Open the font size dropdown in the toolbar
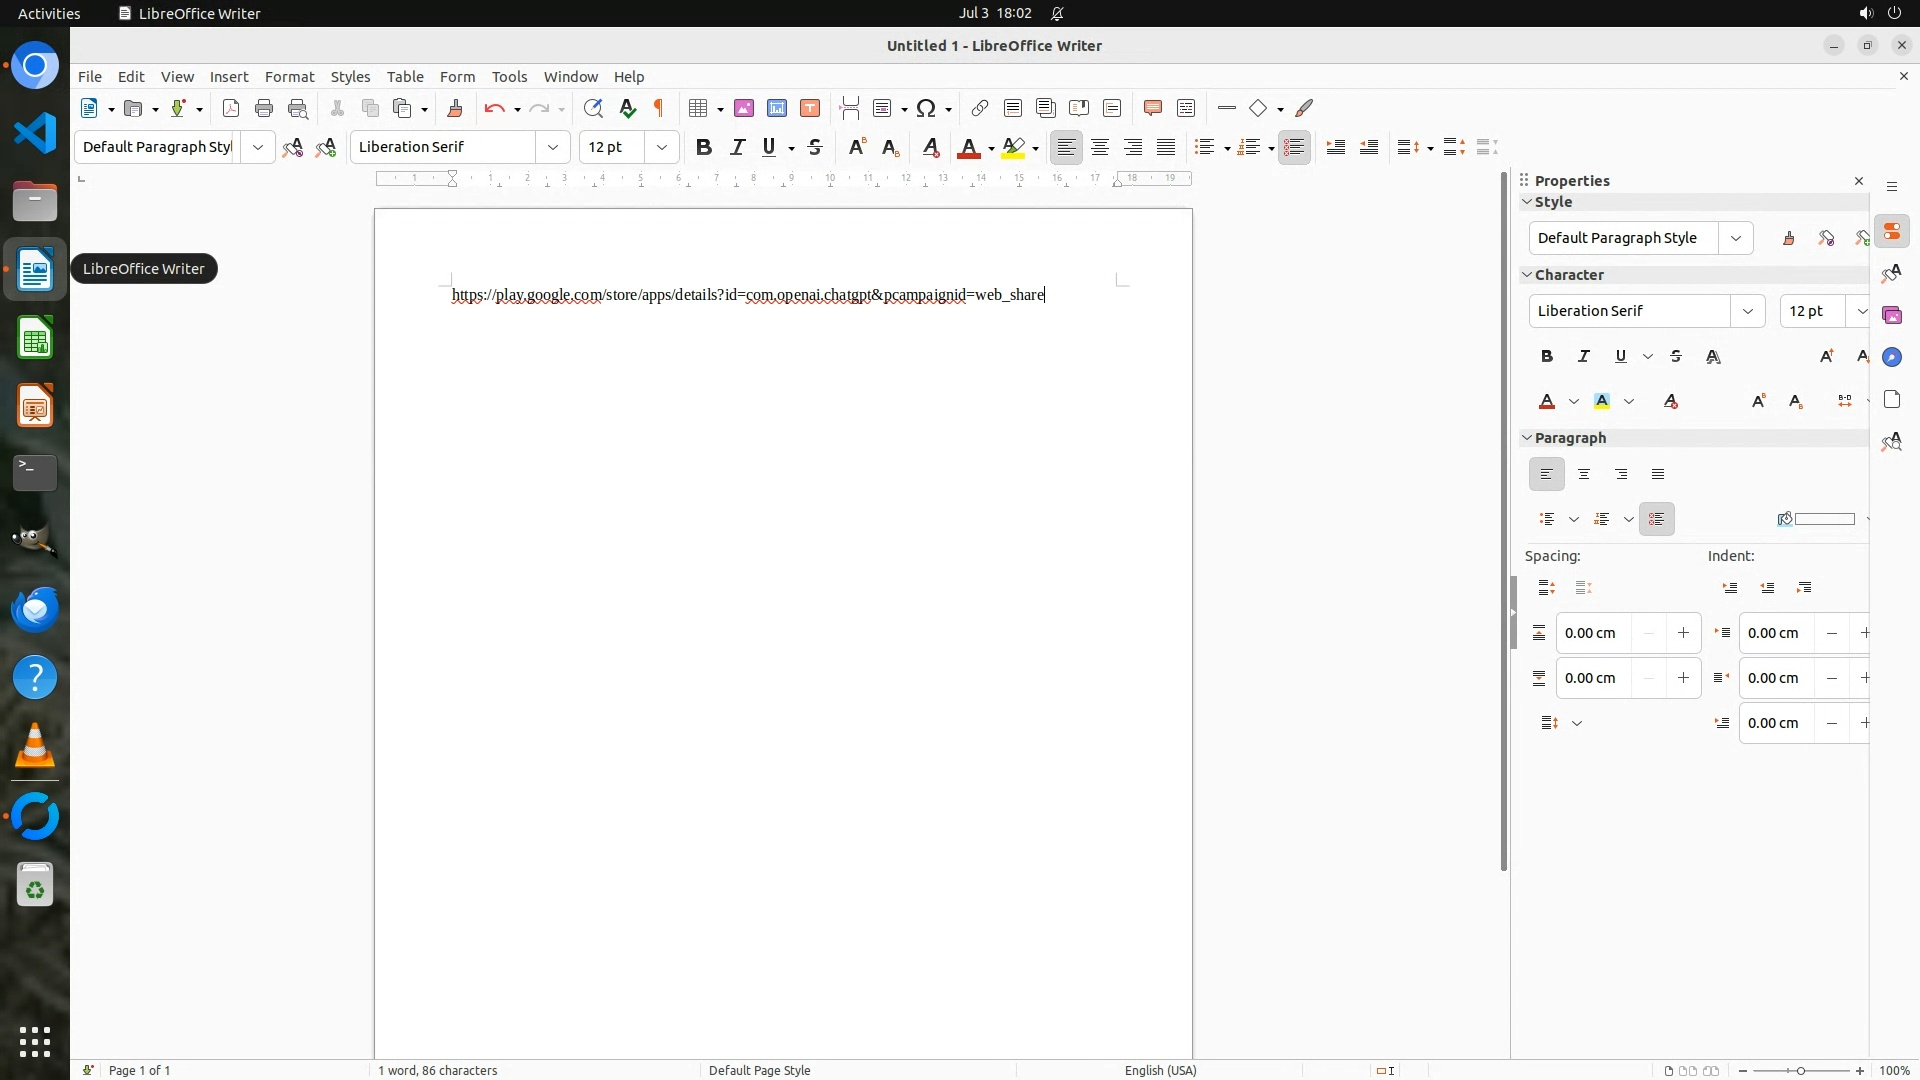 (661, 148)
